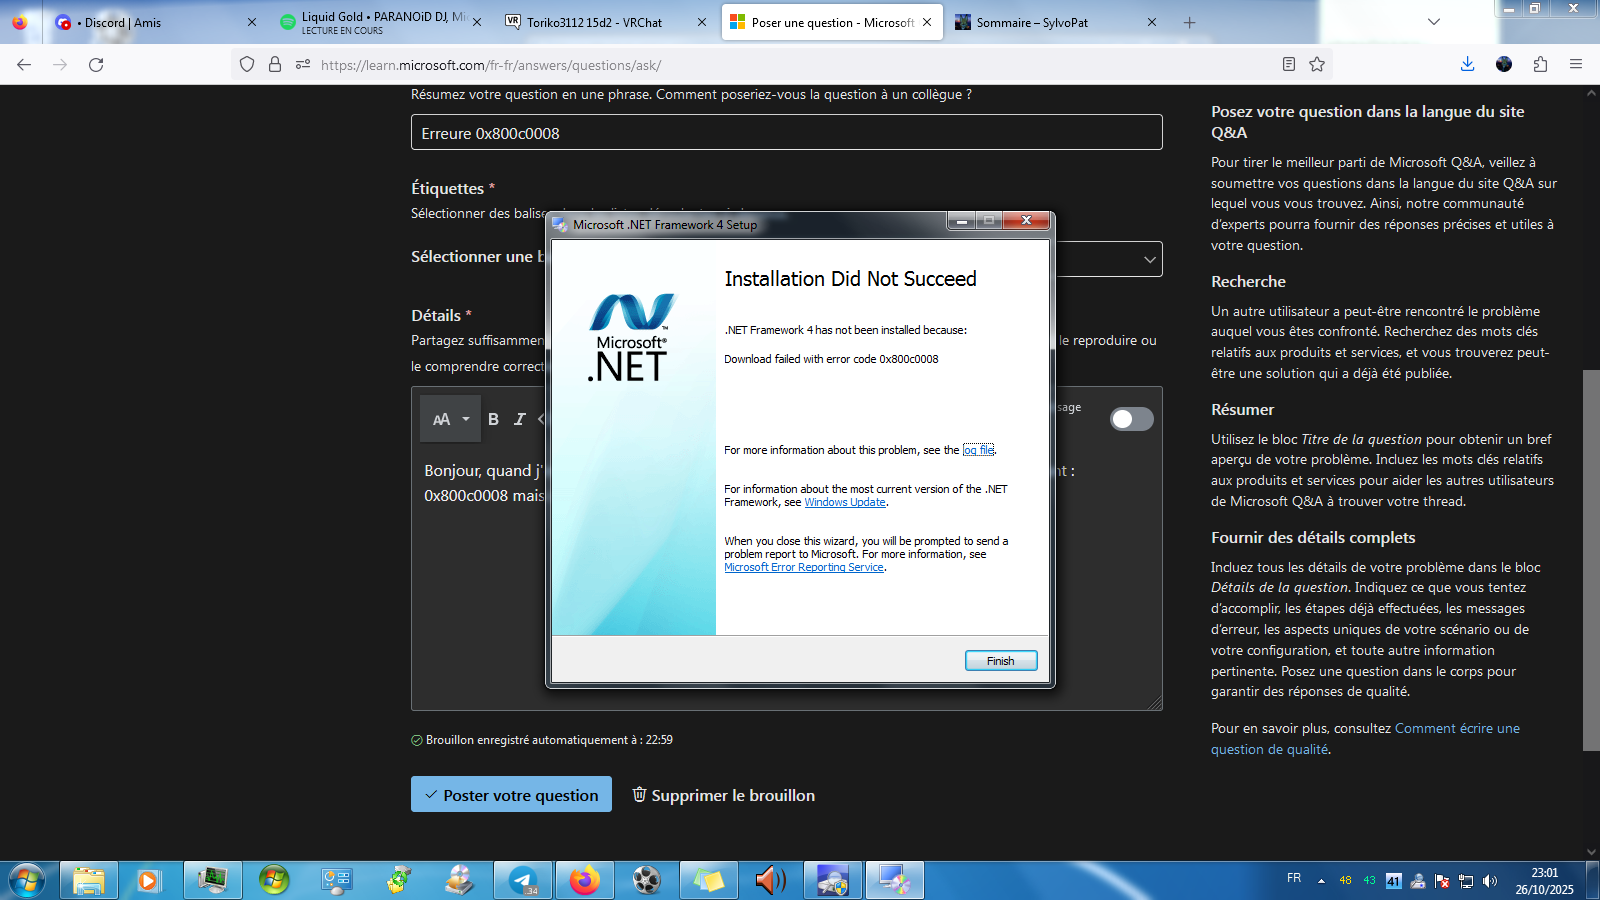Click Poster votre question button
1600x900 pixels.
(511, 795)
